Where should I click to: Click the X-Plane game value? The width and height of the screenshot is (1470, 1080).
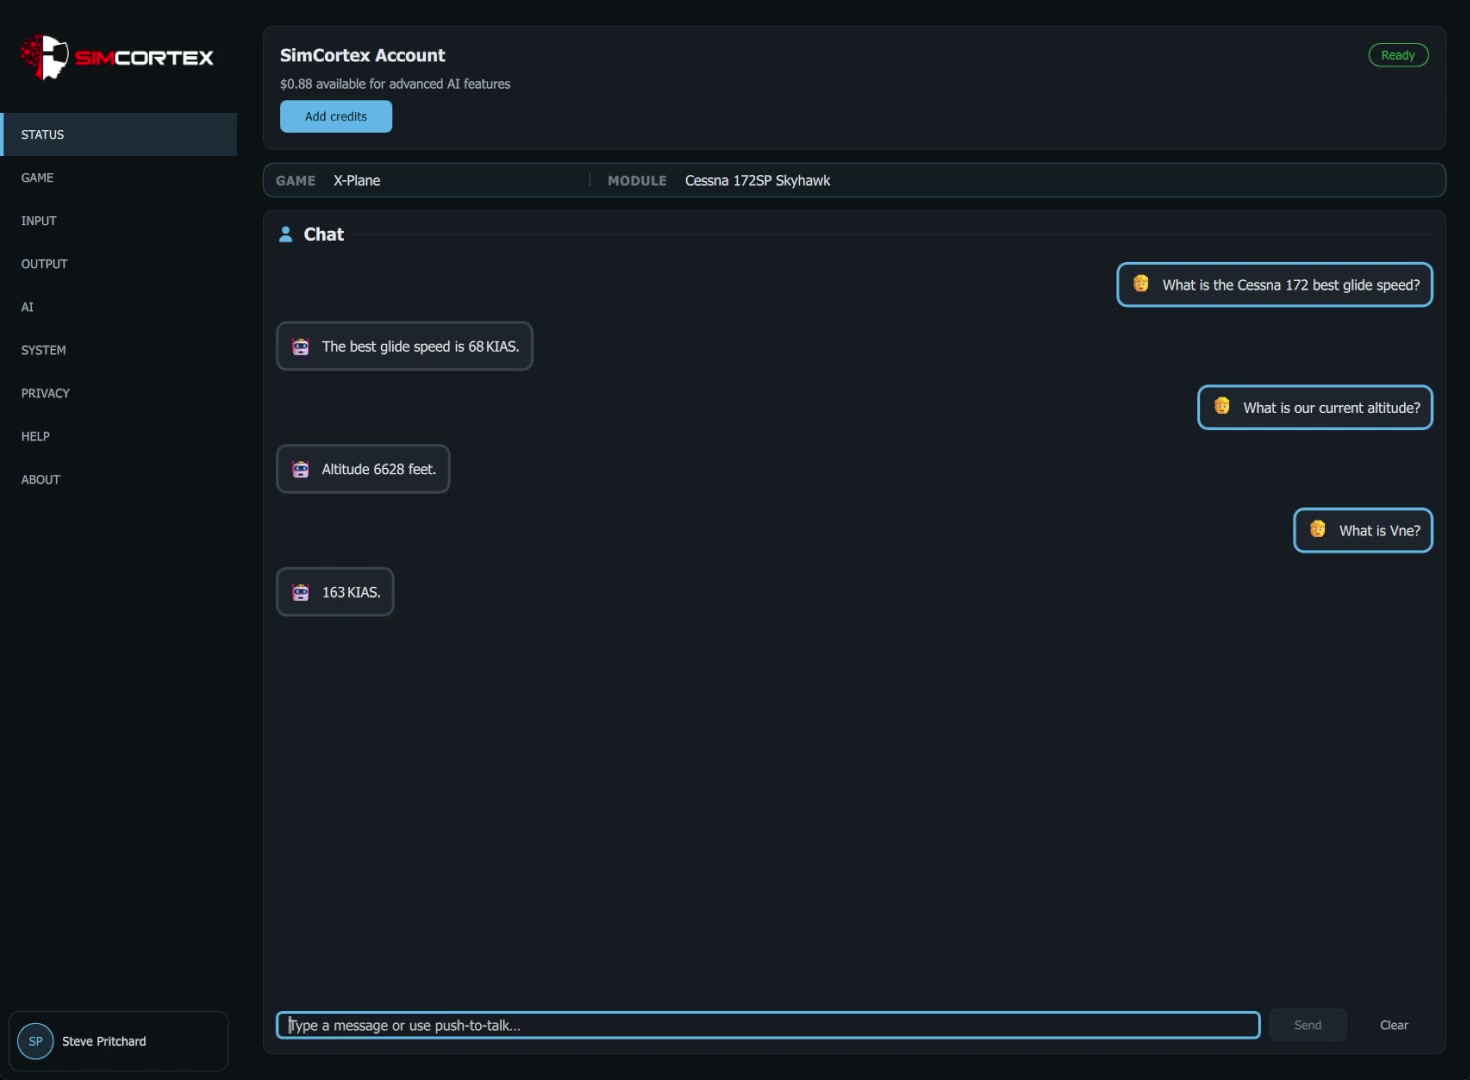point(357,180)
